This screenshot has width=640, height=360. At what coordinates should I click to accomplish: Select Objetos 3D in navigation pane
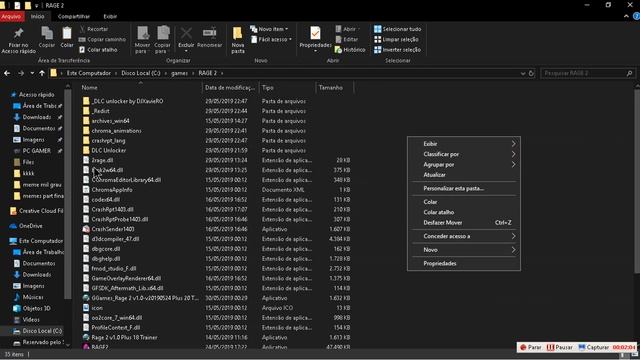[x=36, y=309]
